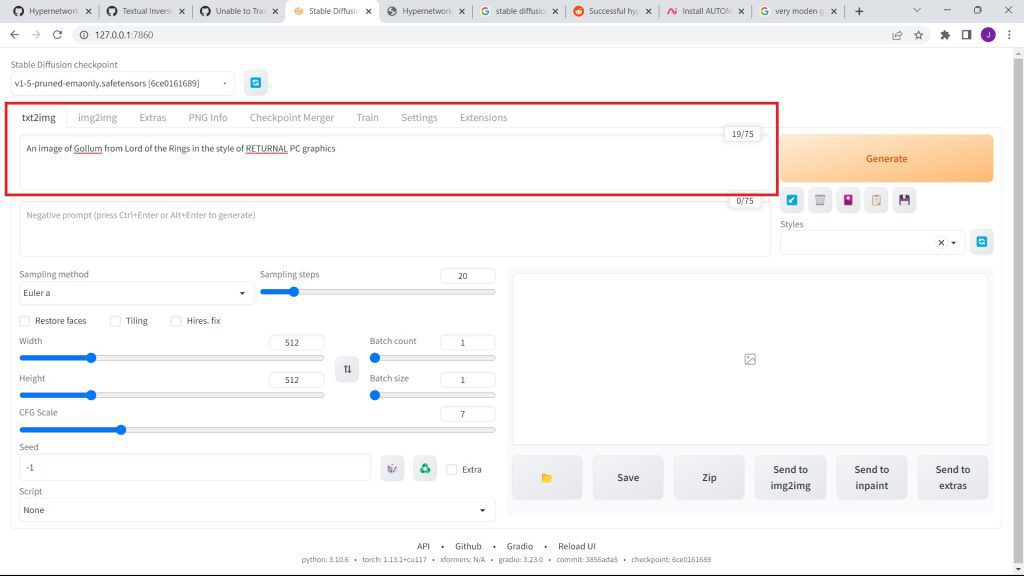This screenshot has height=576, width=1024.
Task: Save the prompt as a style (floppy disk icon)
Action: (x=904, y=200)
